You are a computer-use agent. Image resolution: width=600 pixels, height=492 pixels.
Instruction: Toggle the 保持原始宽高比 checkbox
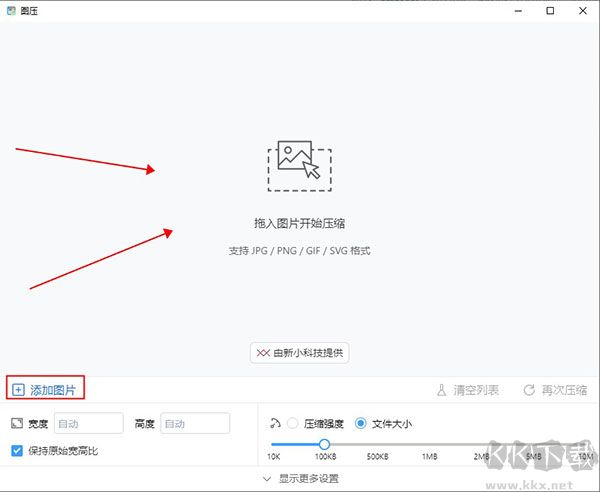pos(17,451)
